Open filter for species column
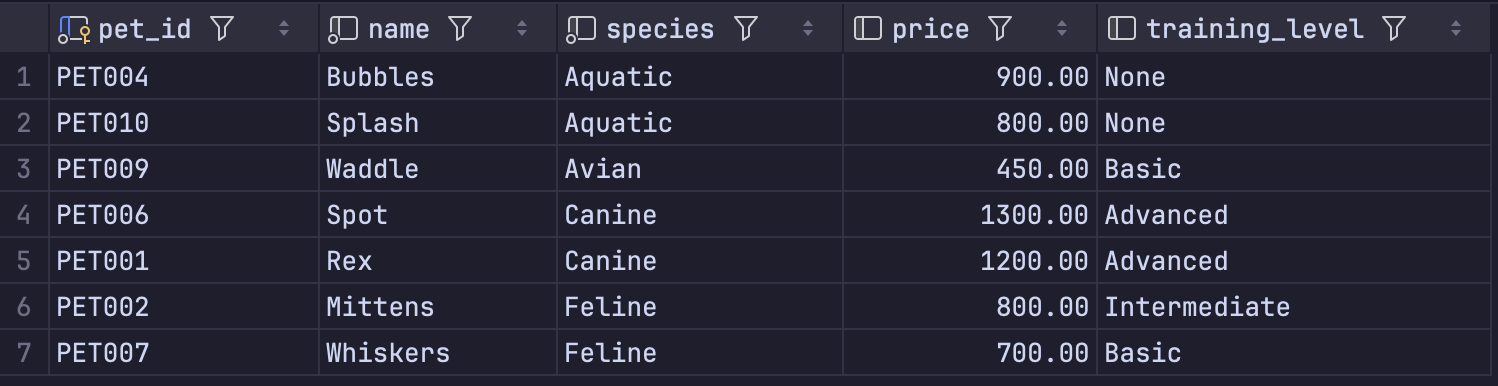The width and height of the screenshot is (1498, 386). [746, 29]
